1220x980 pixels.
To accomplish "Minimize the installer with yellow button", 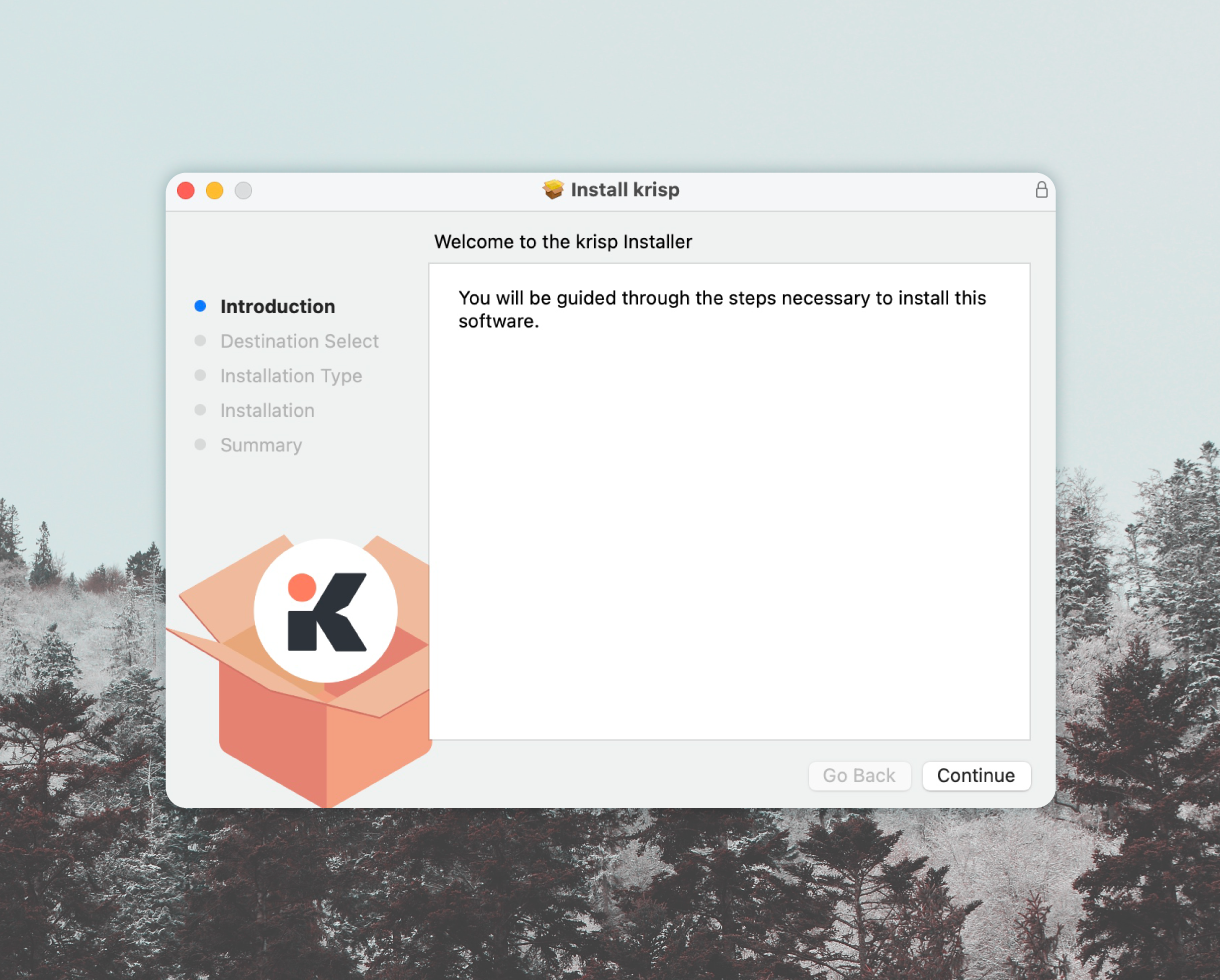I will coord(214,190).
